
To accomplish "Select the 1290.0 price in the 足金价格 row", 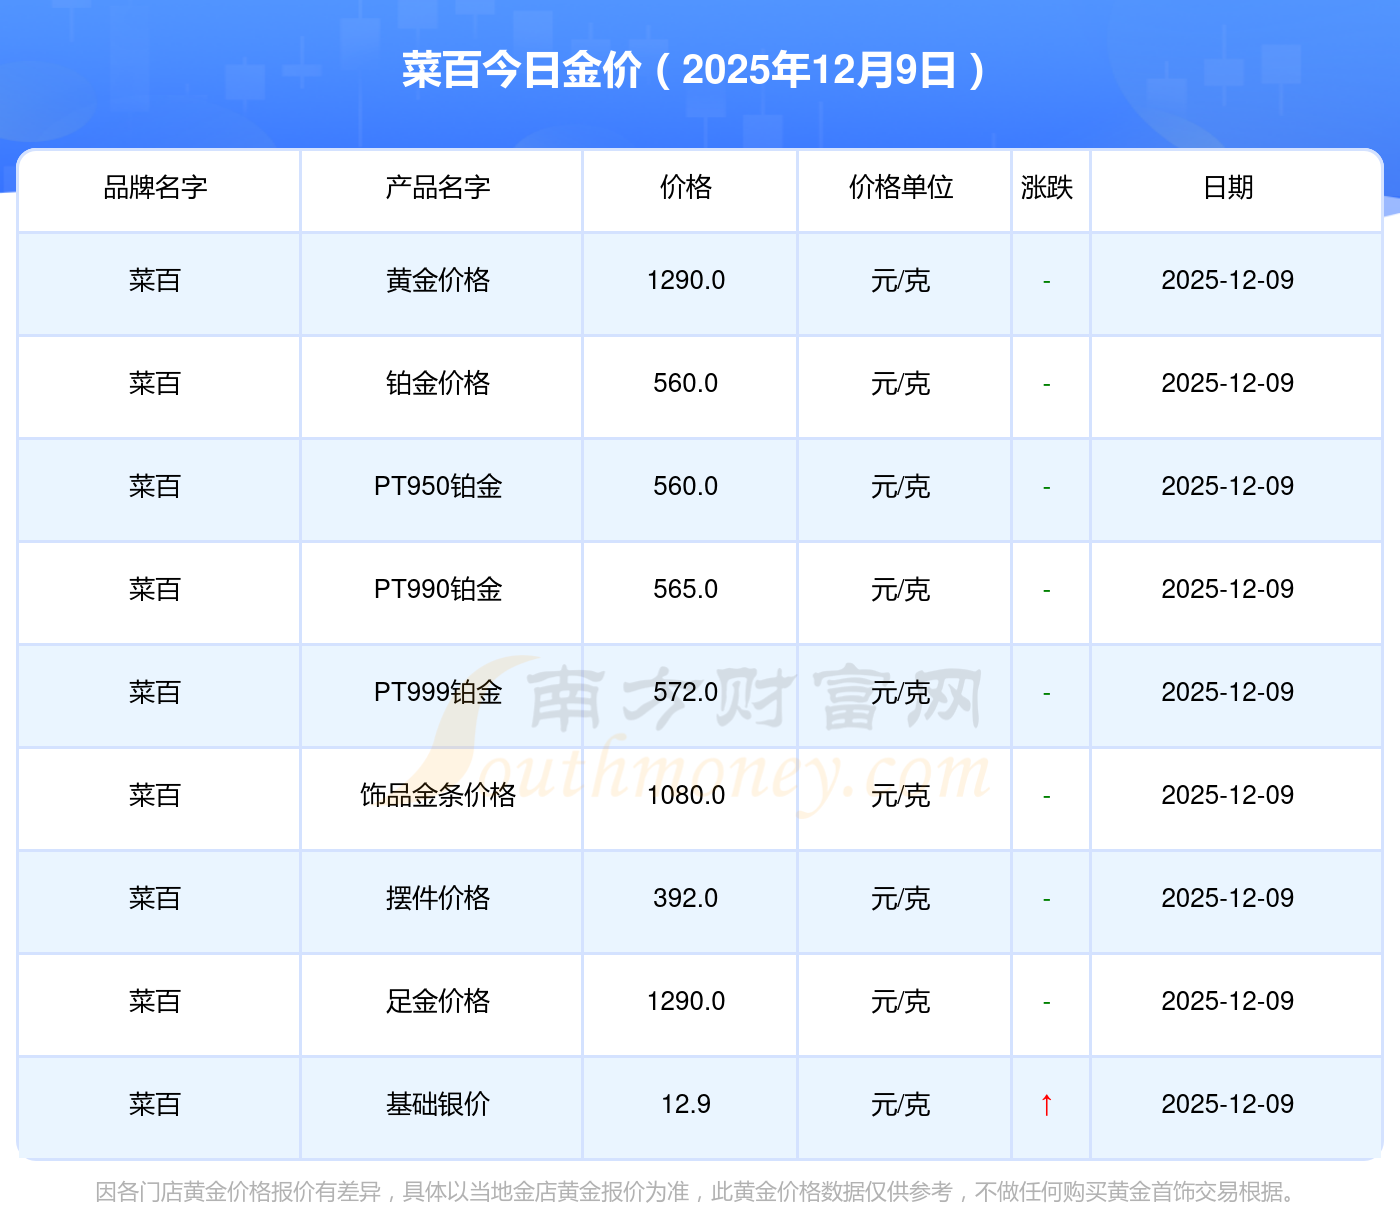I will pos(686,1001).
